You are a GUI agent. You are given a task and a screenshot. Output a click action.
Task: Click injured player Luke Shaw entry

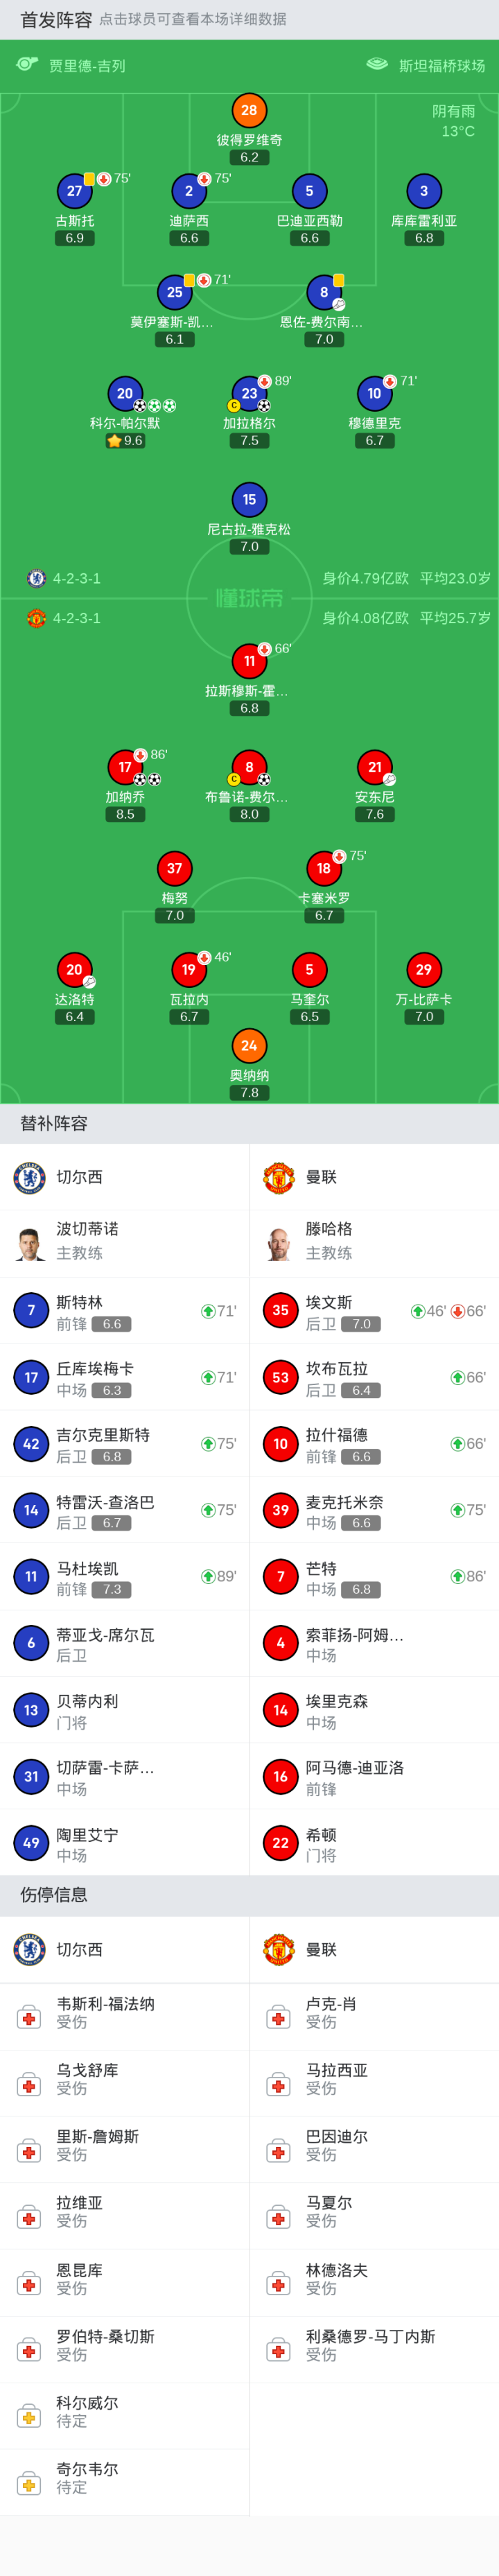click(374, 2013)
